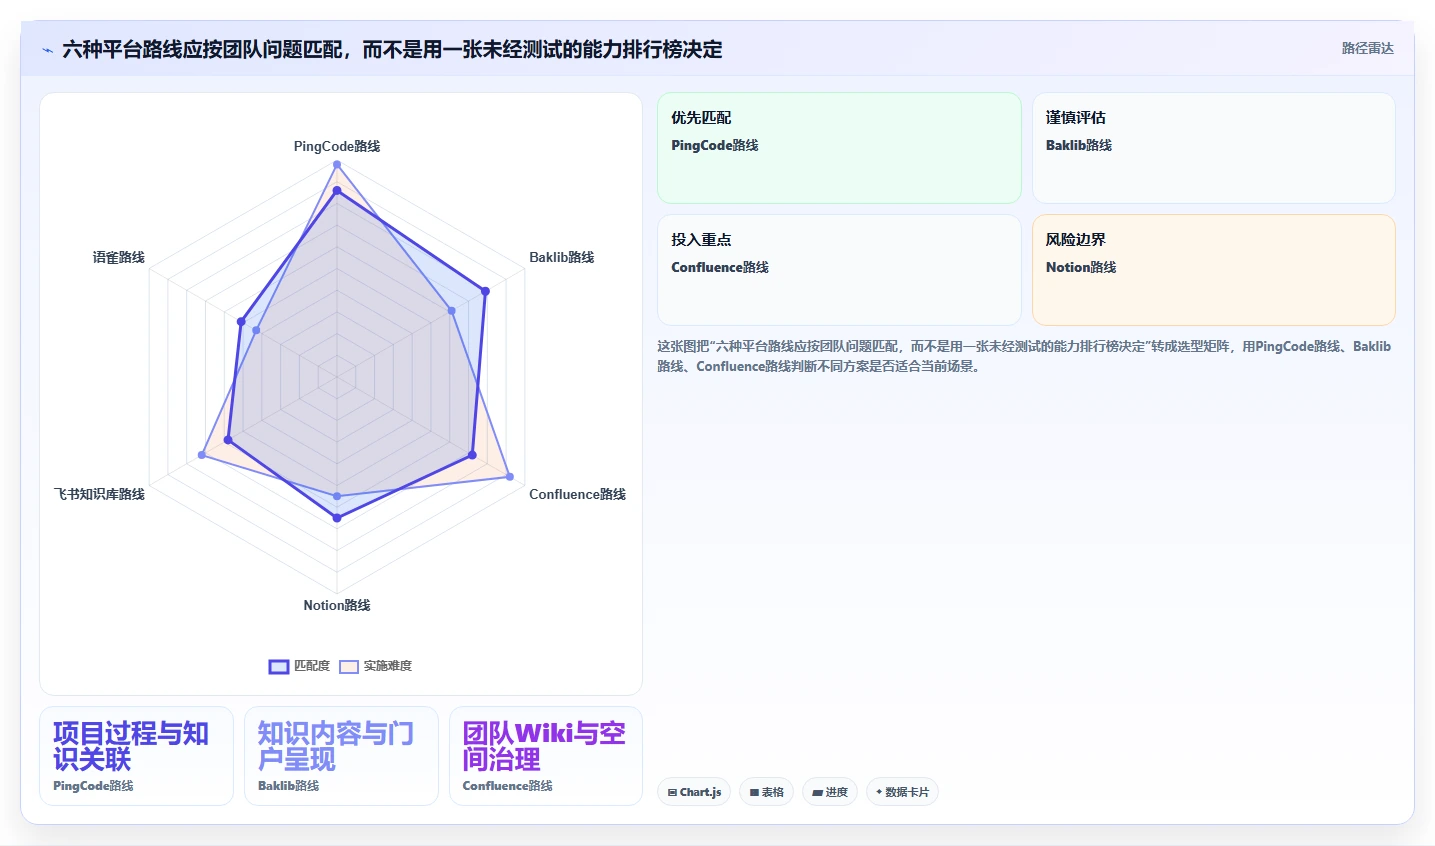The width and height of the screenshot is (1435, 846).
Task: Open the 优先匹配 card
Action: (x=839, y=148)
